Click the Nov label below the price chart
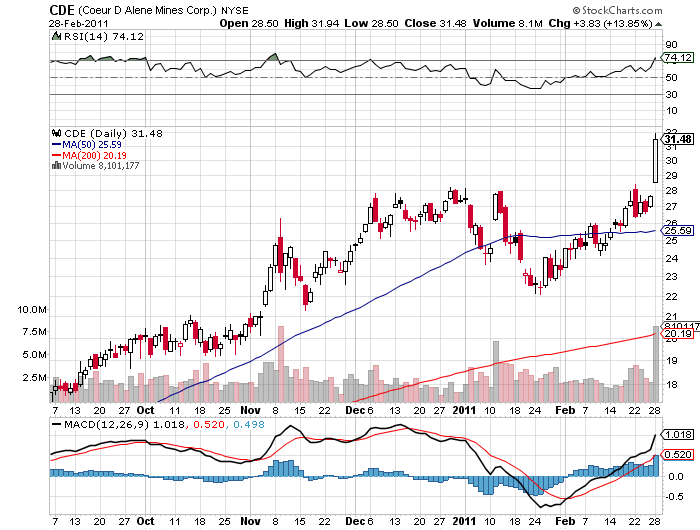The image size is (700, 530). (x=250, y=410)
